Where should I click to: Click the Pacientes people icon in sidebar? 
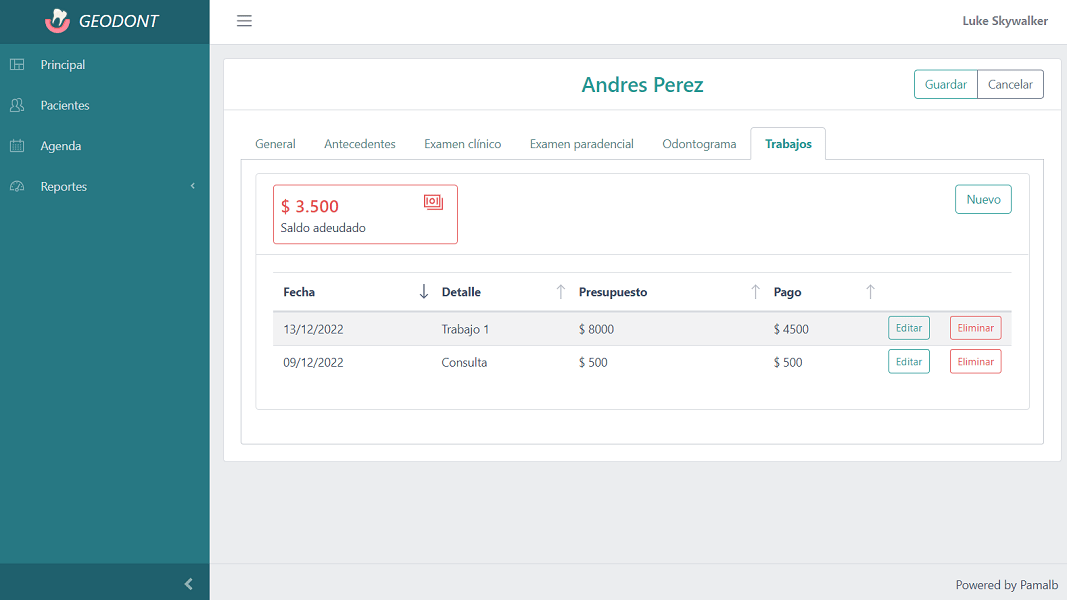coord(17,105)
